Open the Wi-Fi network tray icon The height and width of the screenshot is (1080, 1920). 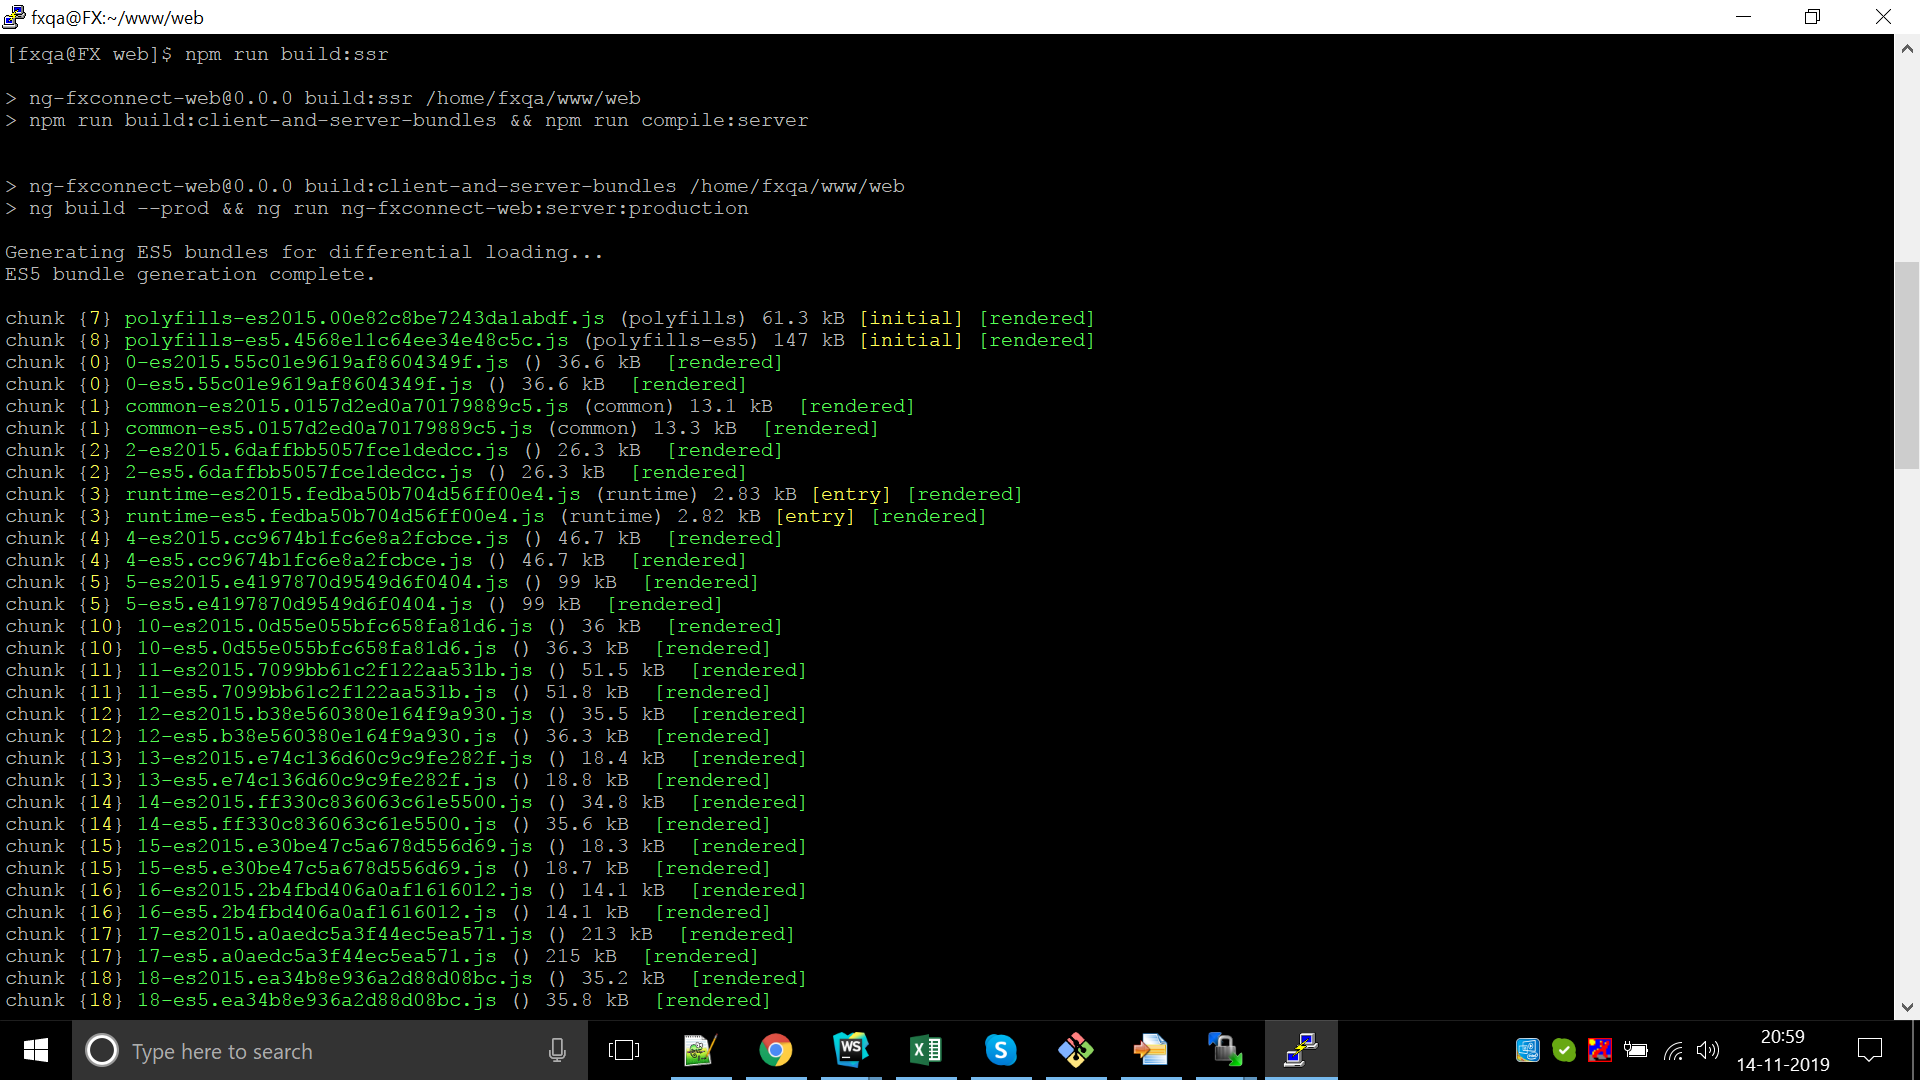(1673, 1050)
